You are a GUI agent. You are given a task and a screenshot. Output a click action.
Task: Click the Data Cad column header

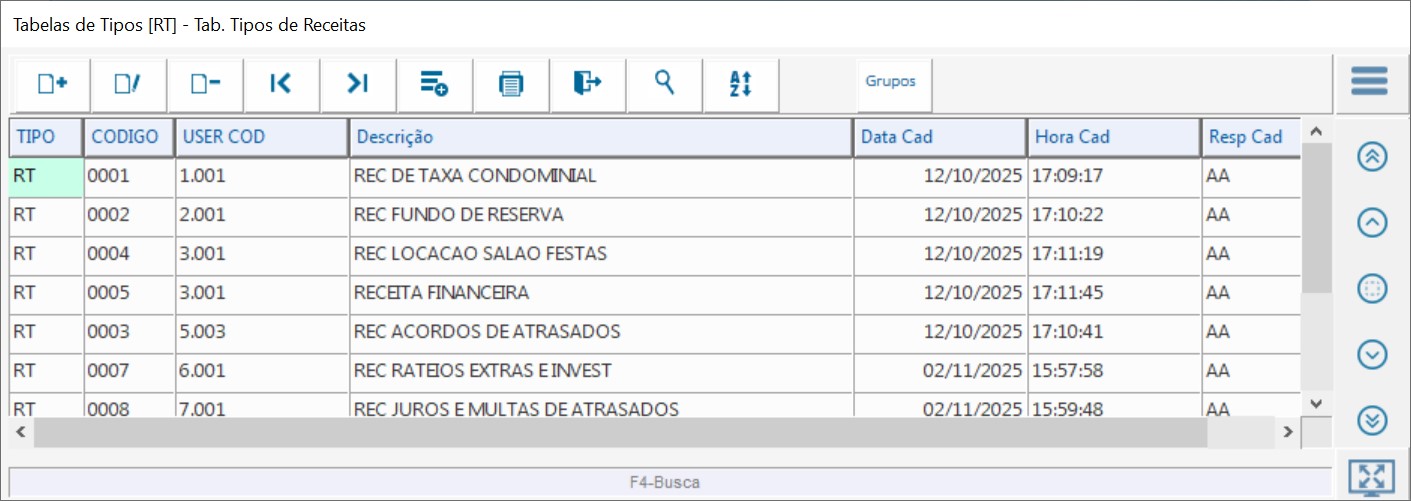click(939, 137)
